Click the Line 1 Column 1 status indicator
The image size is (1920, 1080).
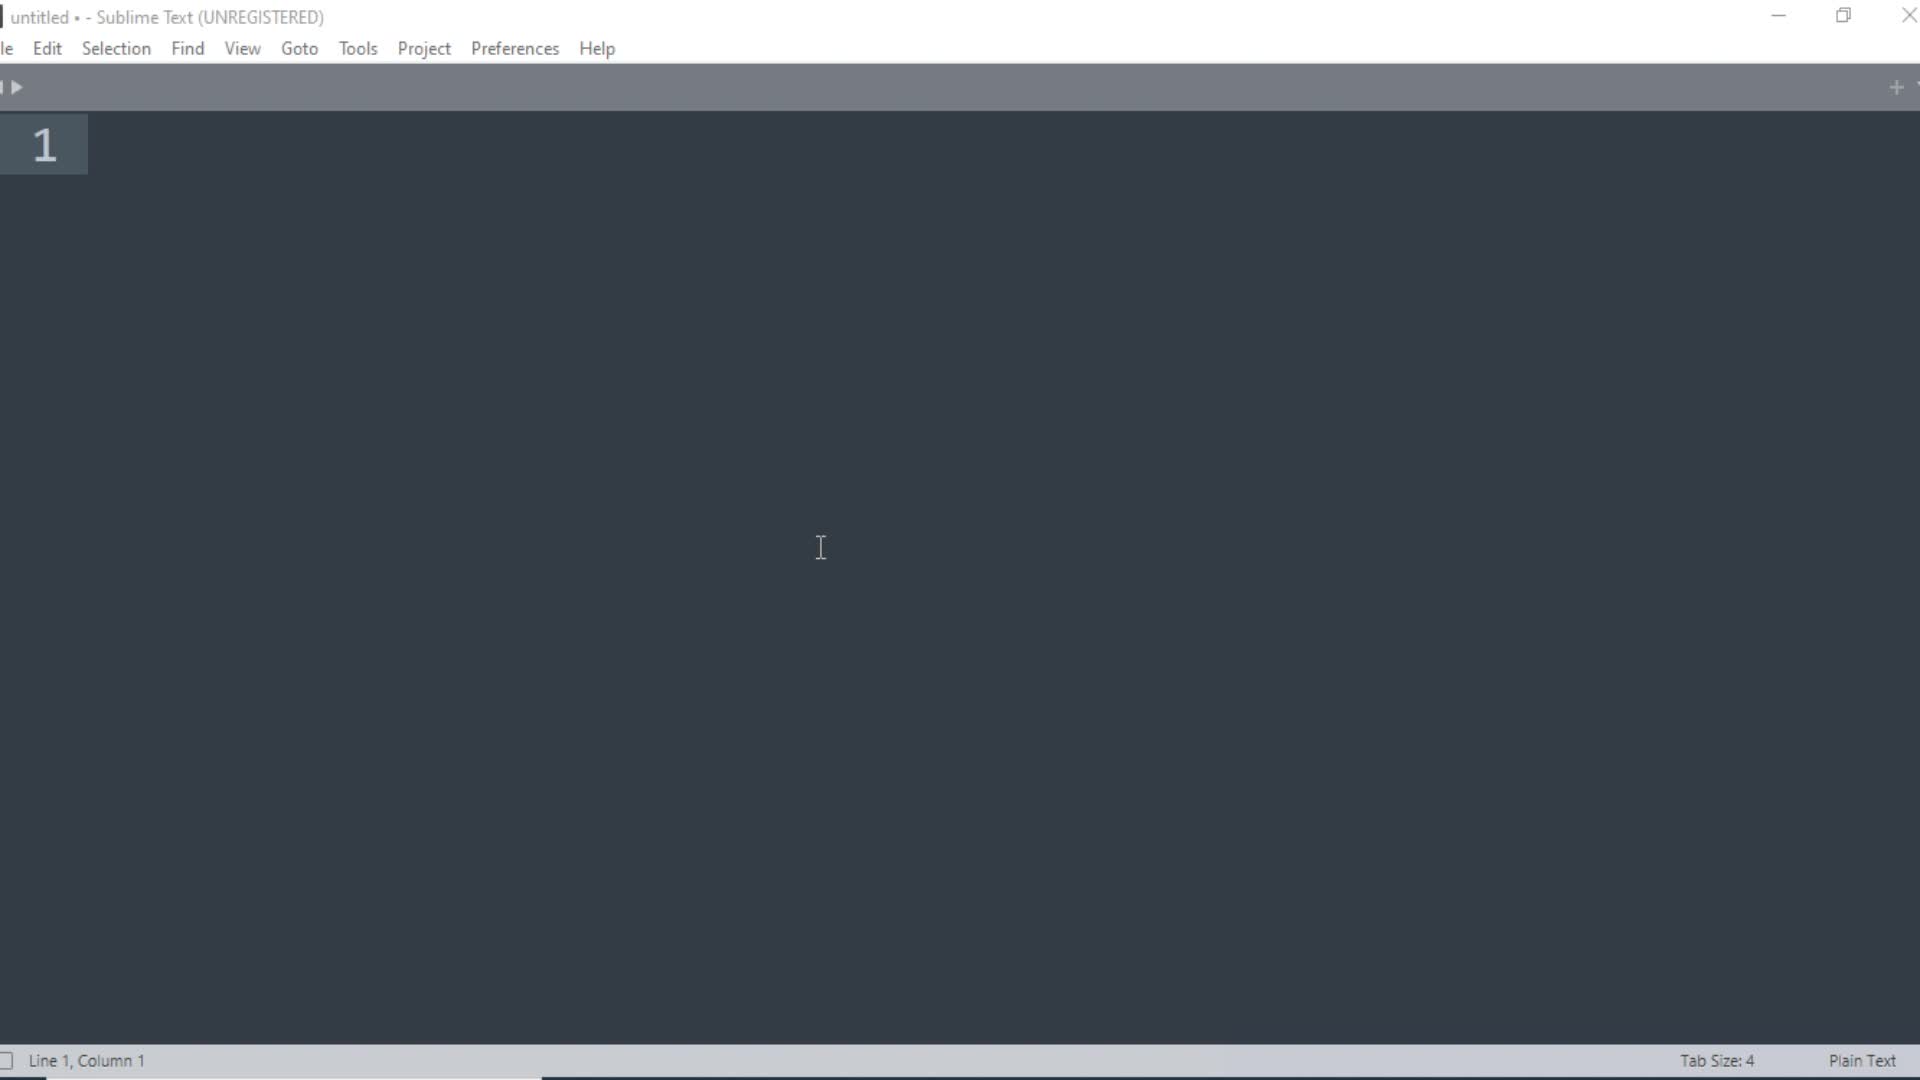click(86, 1060)
